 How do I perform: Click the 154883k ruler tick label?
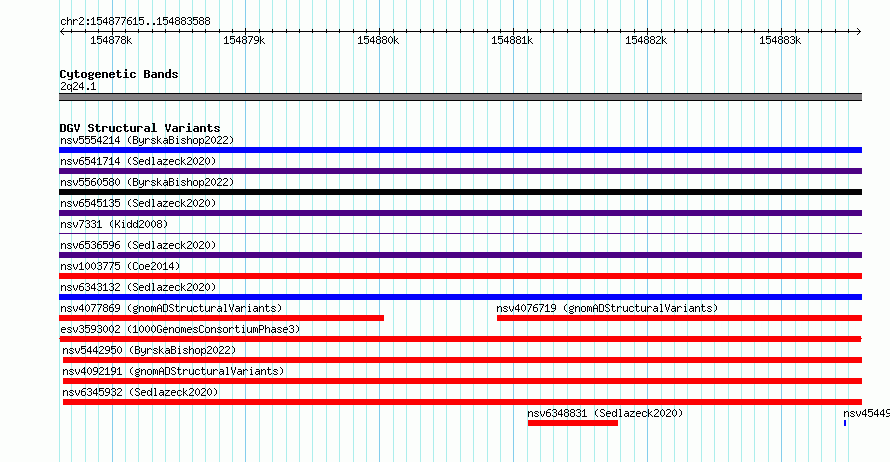(x=780, y=40)
